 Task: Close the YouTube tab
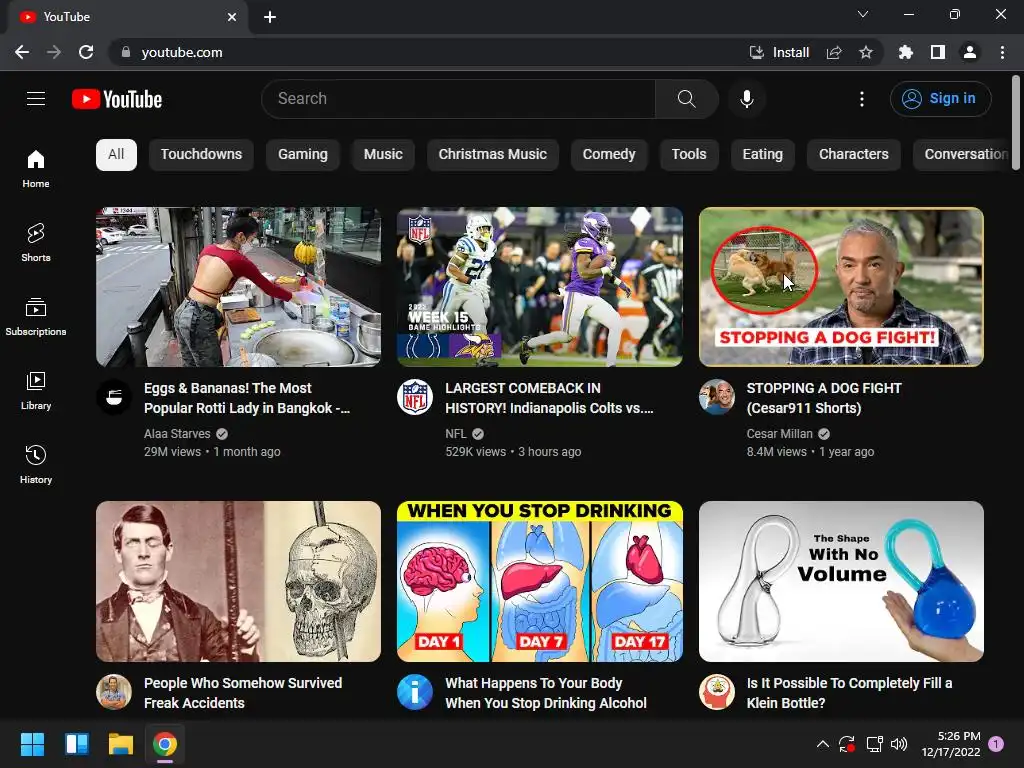232,17
